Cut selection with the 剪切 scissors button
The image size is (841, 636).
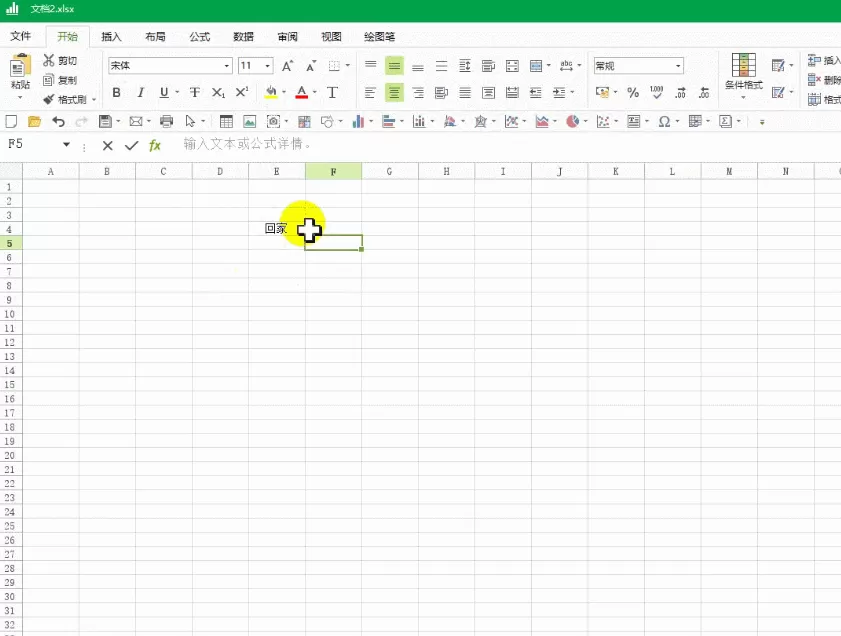click(60, 61)
